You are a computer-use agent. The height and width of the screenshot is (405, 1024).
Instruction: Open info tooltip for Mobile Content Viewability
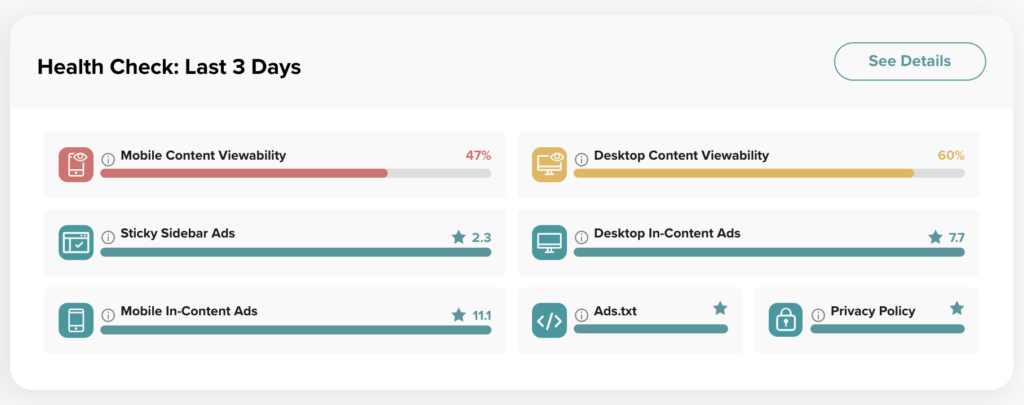(108, 157)
